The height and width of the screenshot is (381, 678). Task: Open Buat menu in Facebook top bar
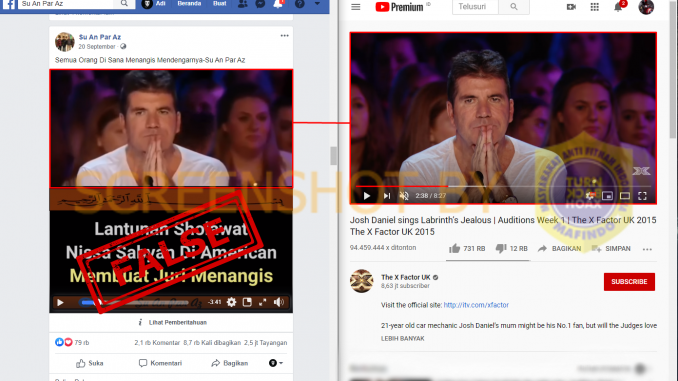(x=220, y=3)
